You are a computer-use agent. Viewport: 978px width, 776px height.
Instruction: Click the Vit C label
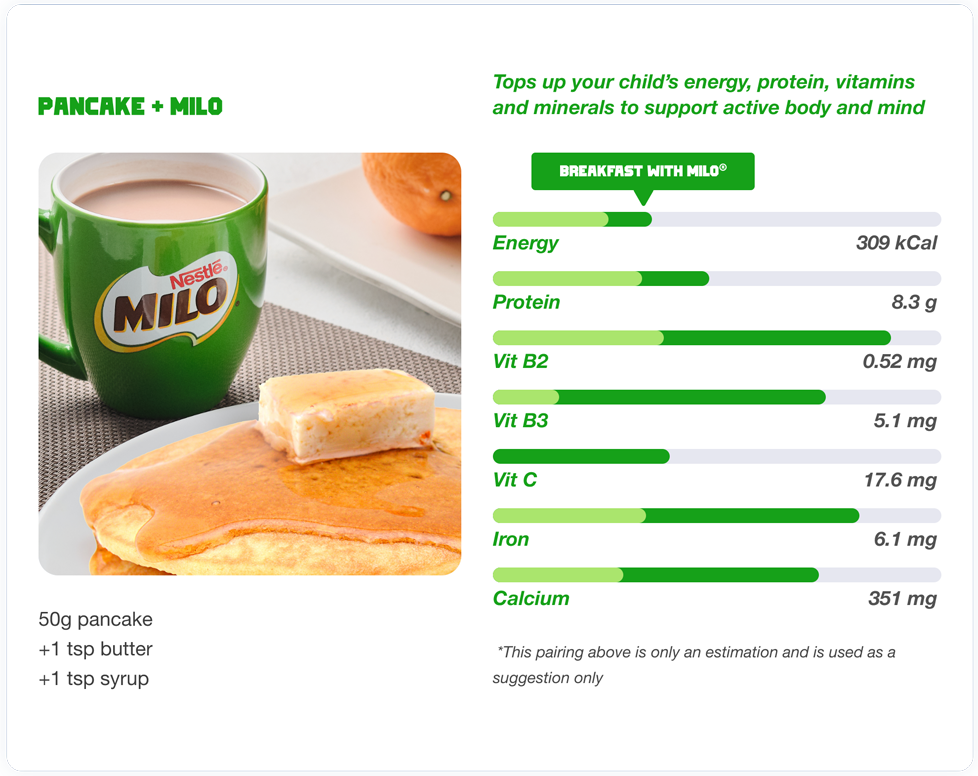click(515, 480)
